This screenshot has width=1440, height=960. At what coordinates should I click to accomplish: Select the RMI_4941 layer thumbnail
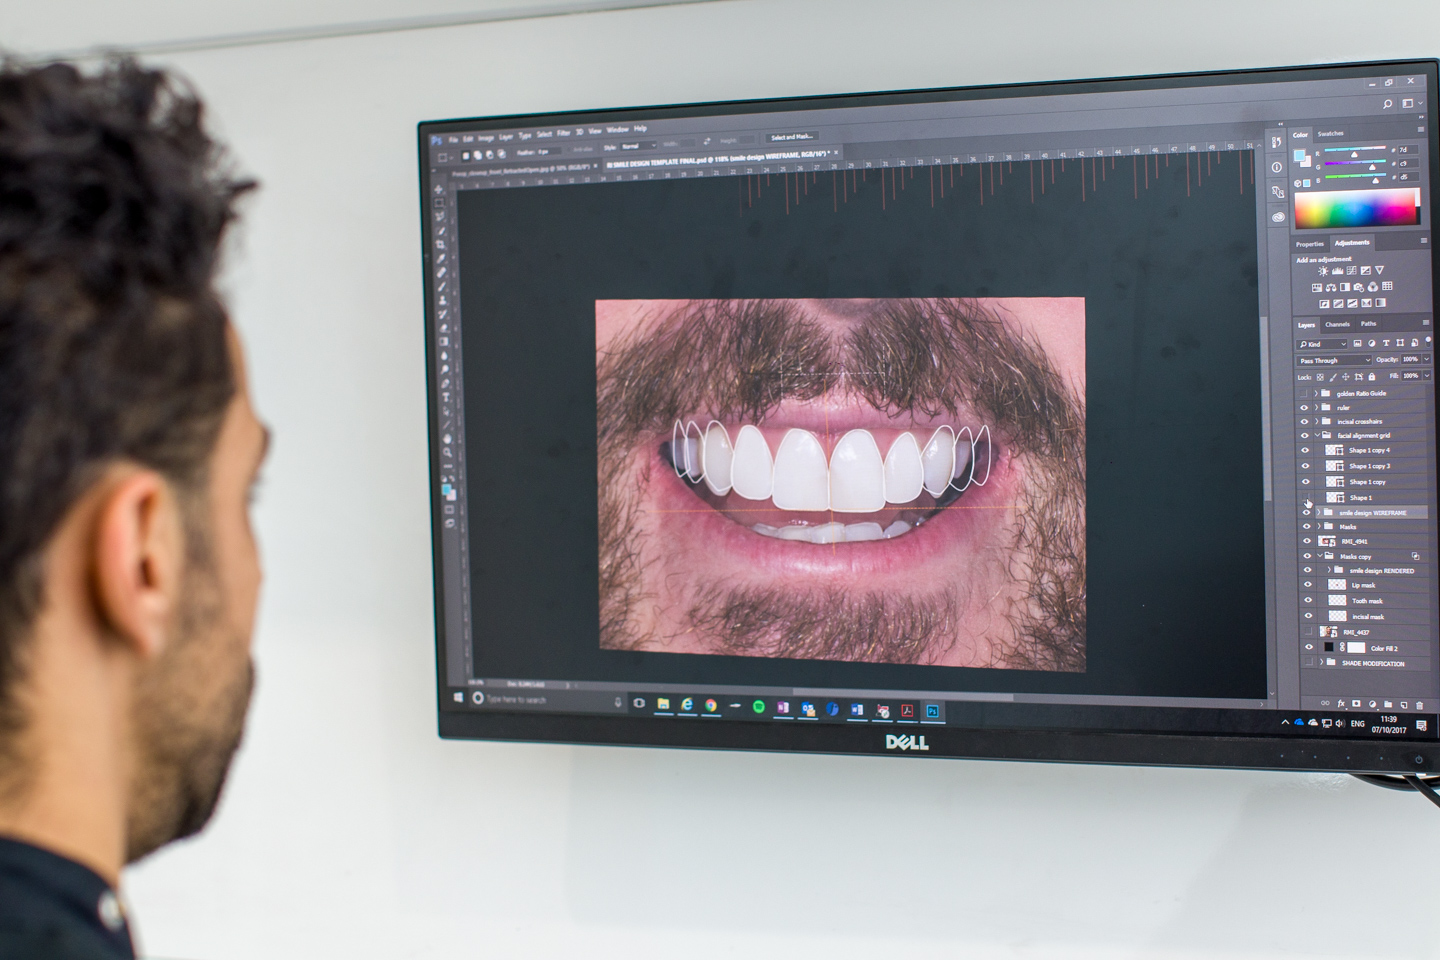[1327, 541]
